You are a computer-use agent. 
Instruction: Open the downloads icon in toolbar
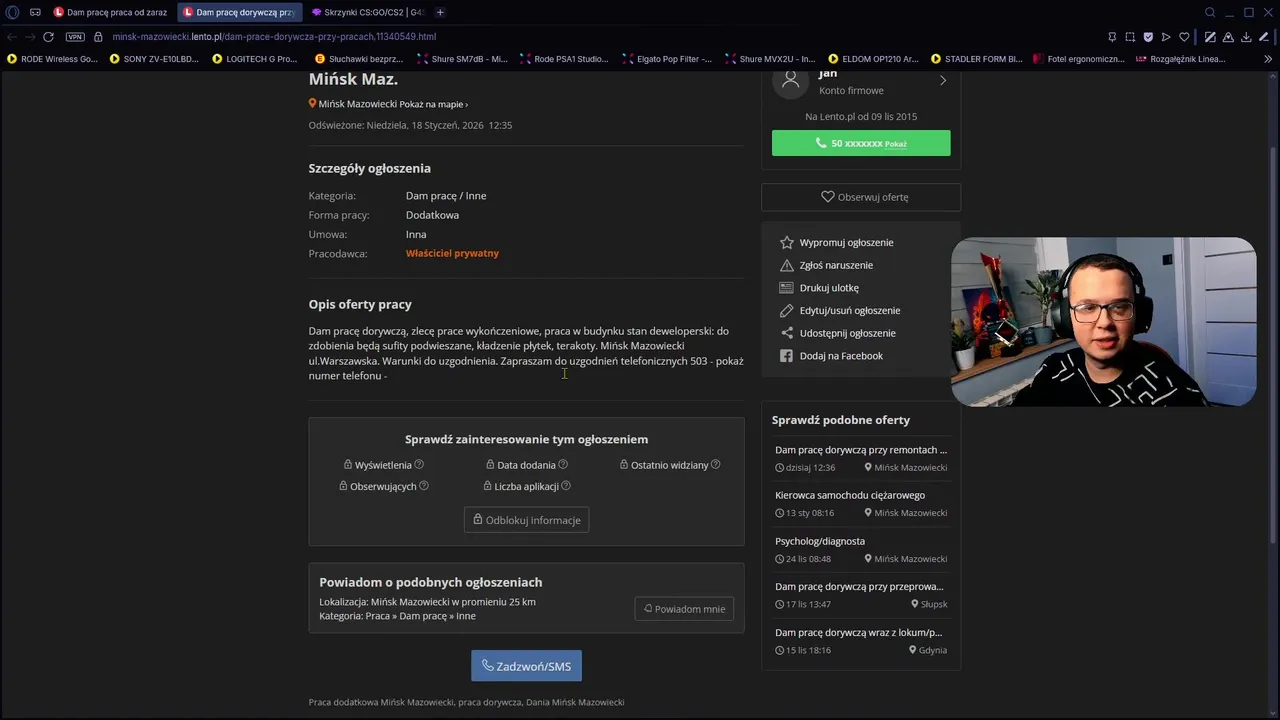(x=1246, y=37)
